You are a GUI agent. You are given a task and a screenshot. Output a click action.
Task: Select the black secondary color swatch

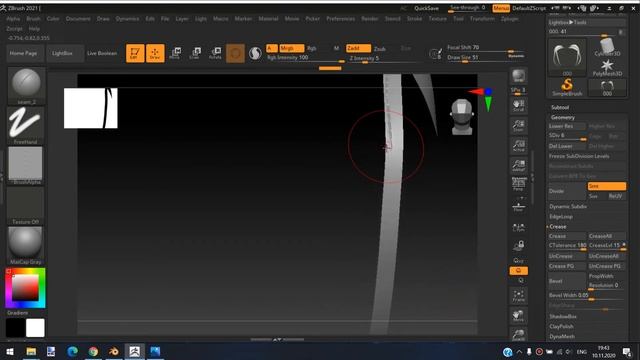(15, 328)
